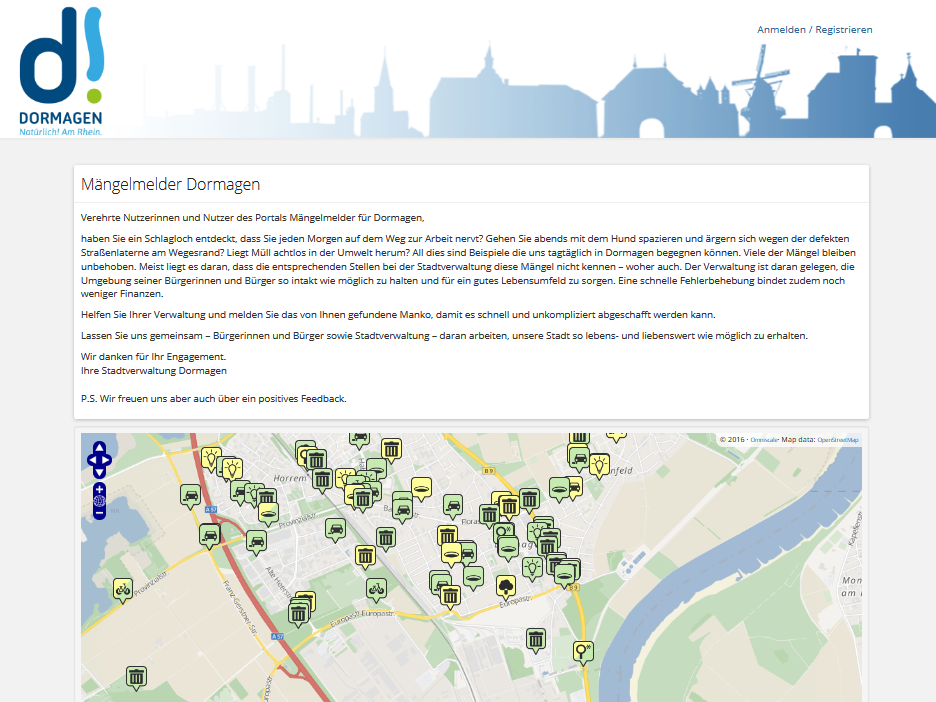
Task: Click the paragraph starting 'Helfen Sie Ihrer Verwaltung'
Action: coord(398,315)
